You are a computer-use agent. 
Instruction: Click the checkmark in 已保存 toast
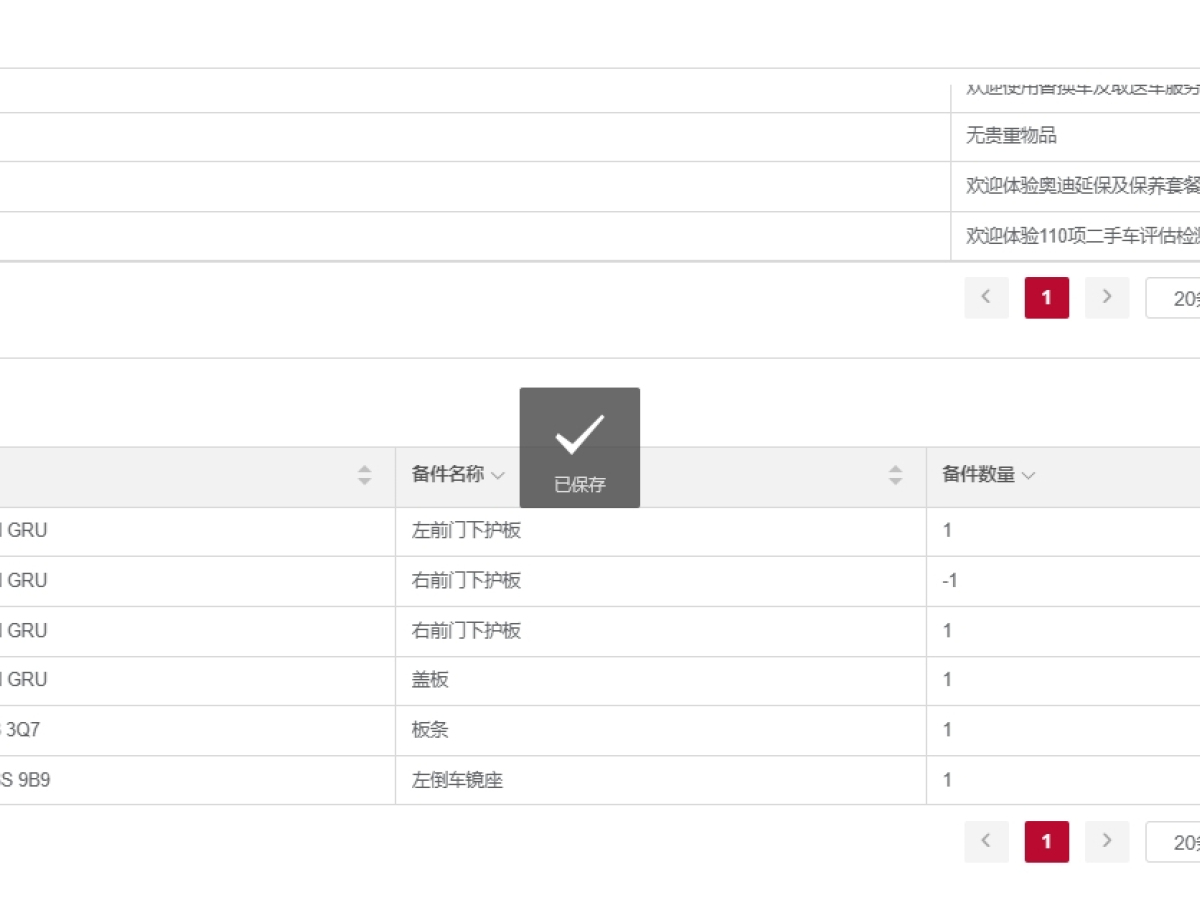(579, 434)
